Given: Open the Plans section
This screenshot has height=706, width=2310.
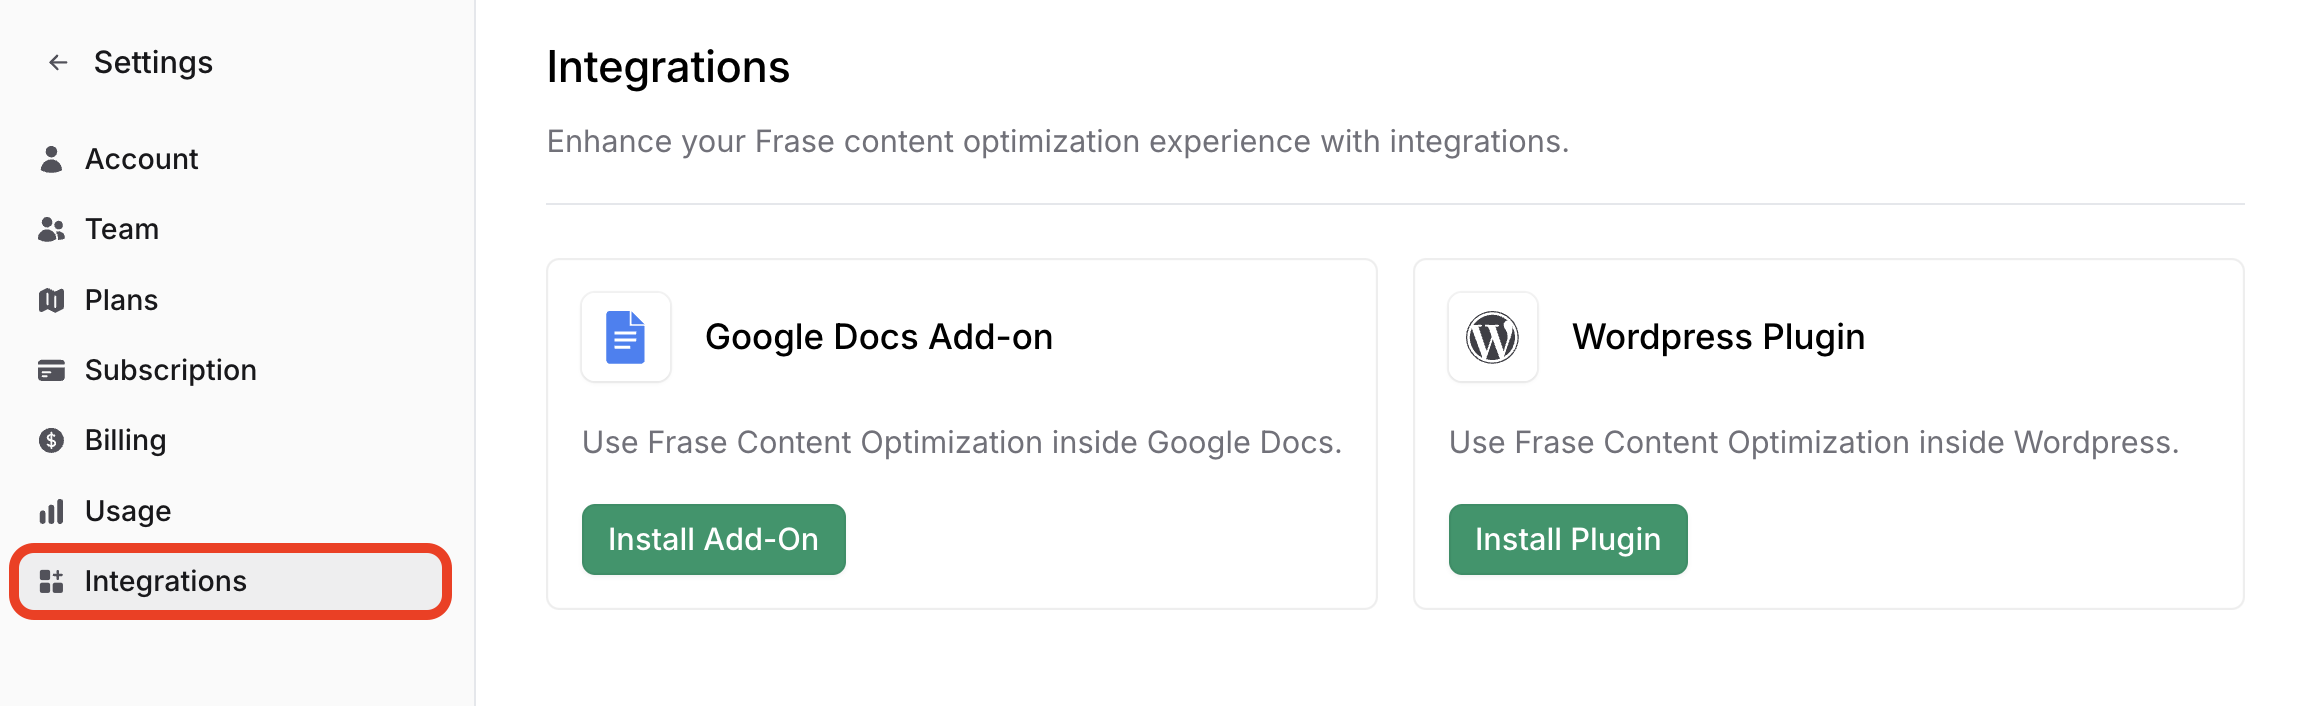Looking at the screenshot, I should click(x=121, y=300).
